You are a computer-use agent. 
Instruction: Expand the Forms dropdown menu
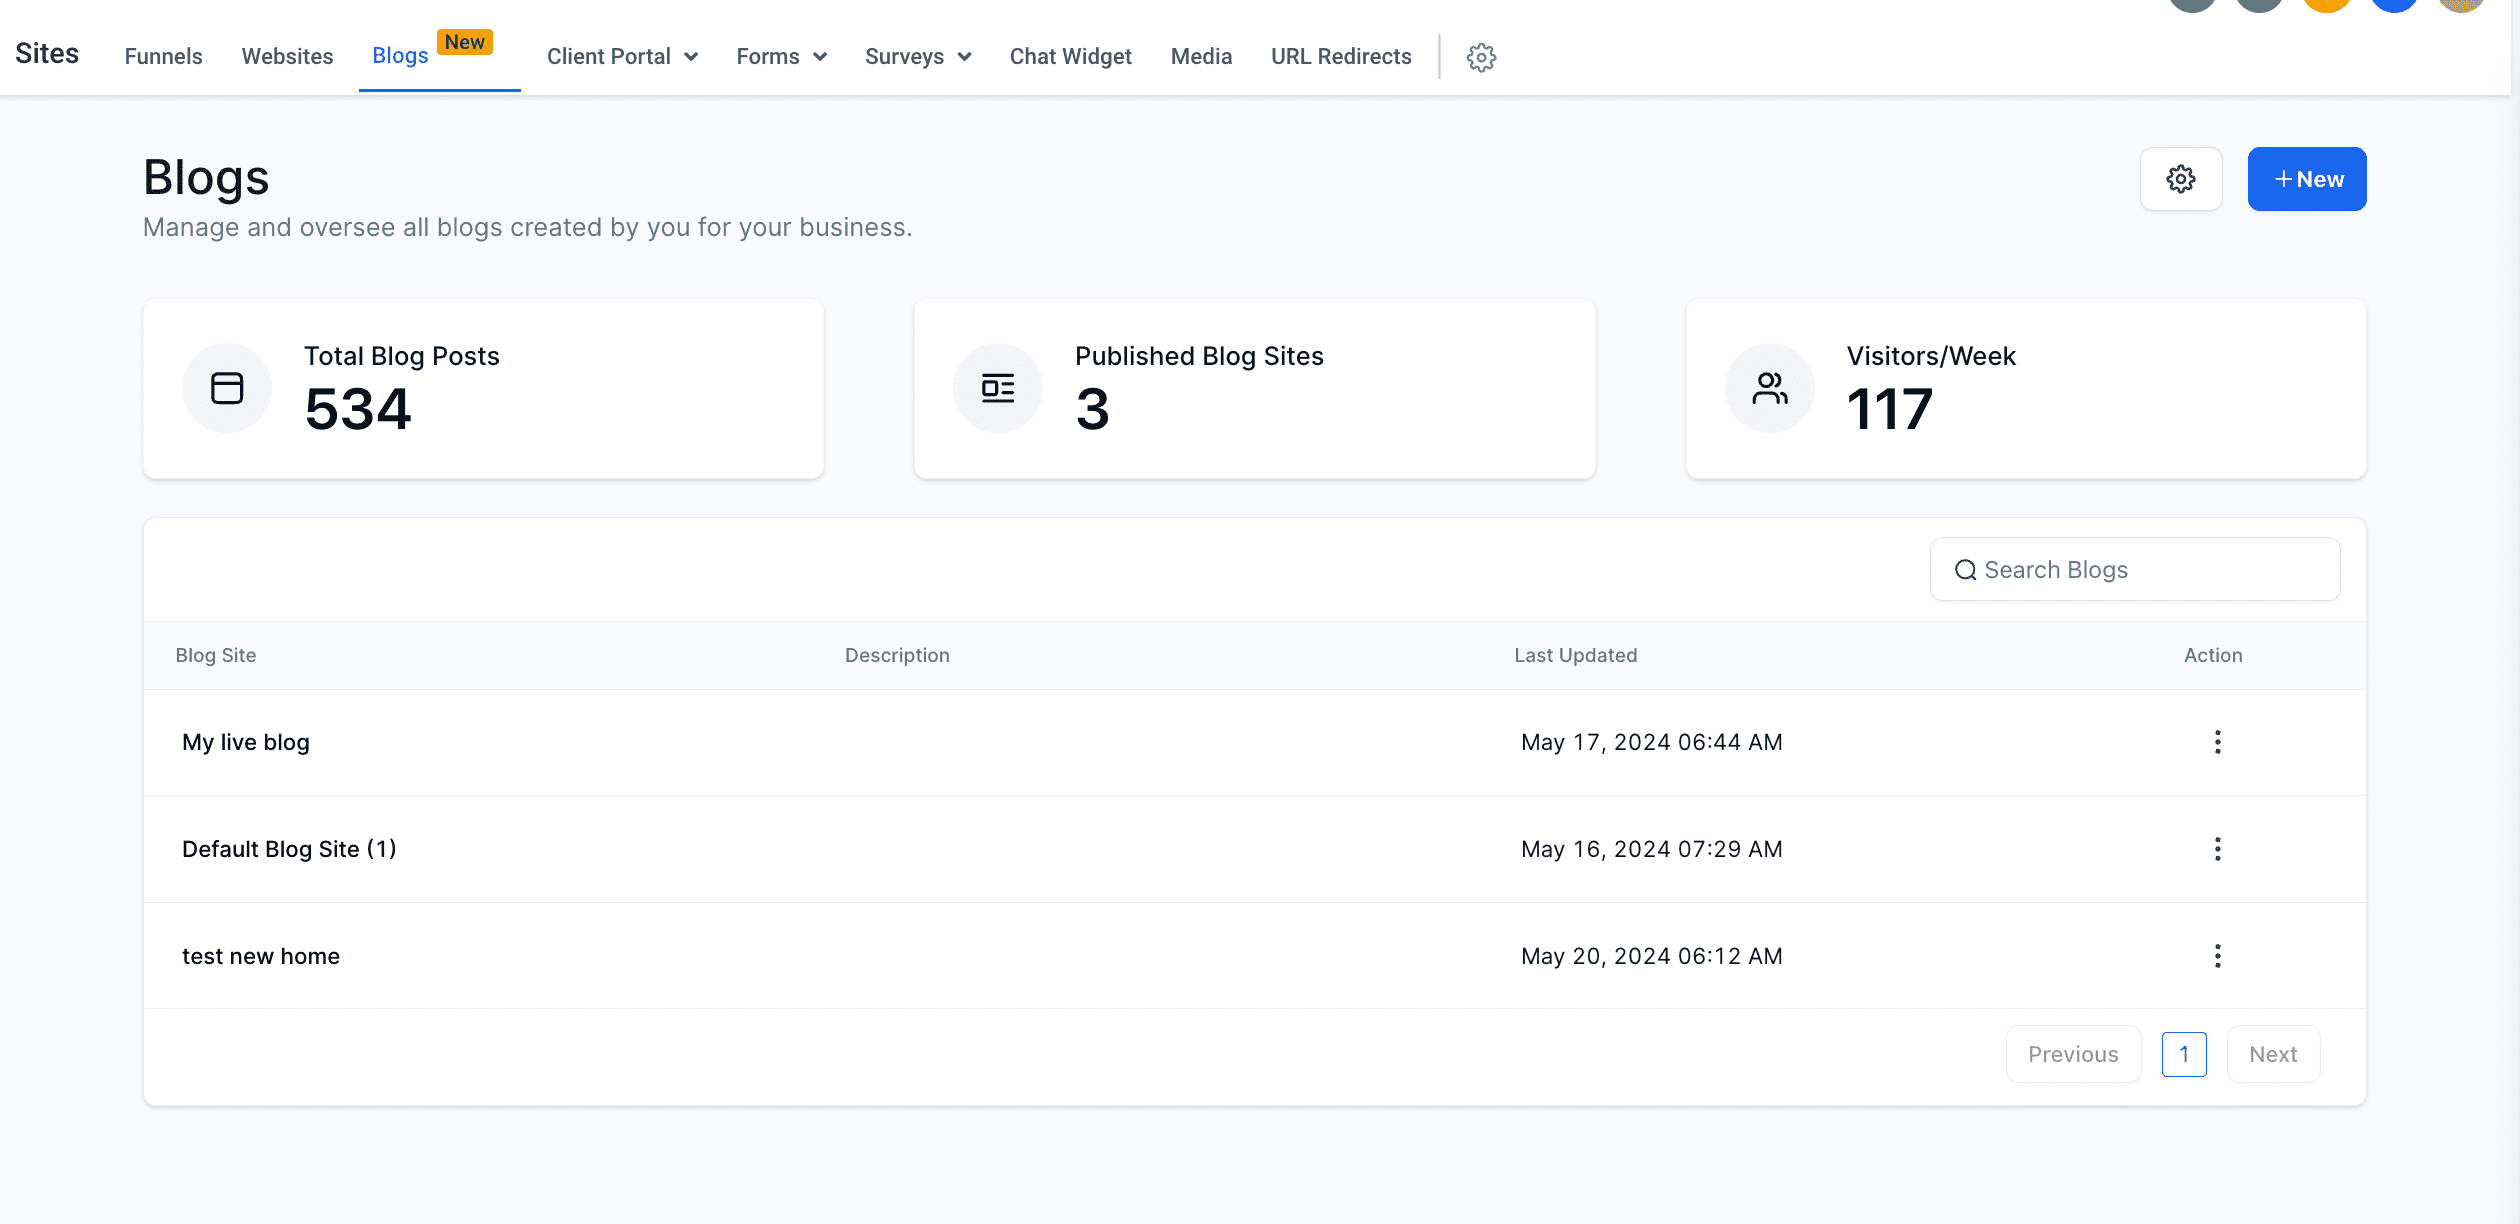pos(781,56)
